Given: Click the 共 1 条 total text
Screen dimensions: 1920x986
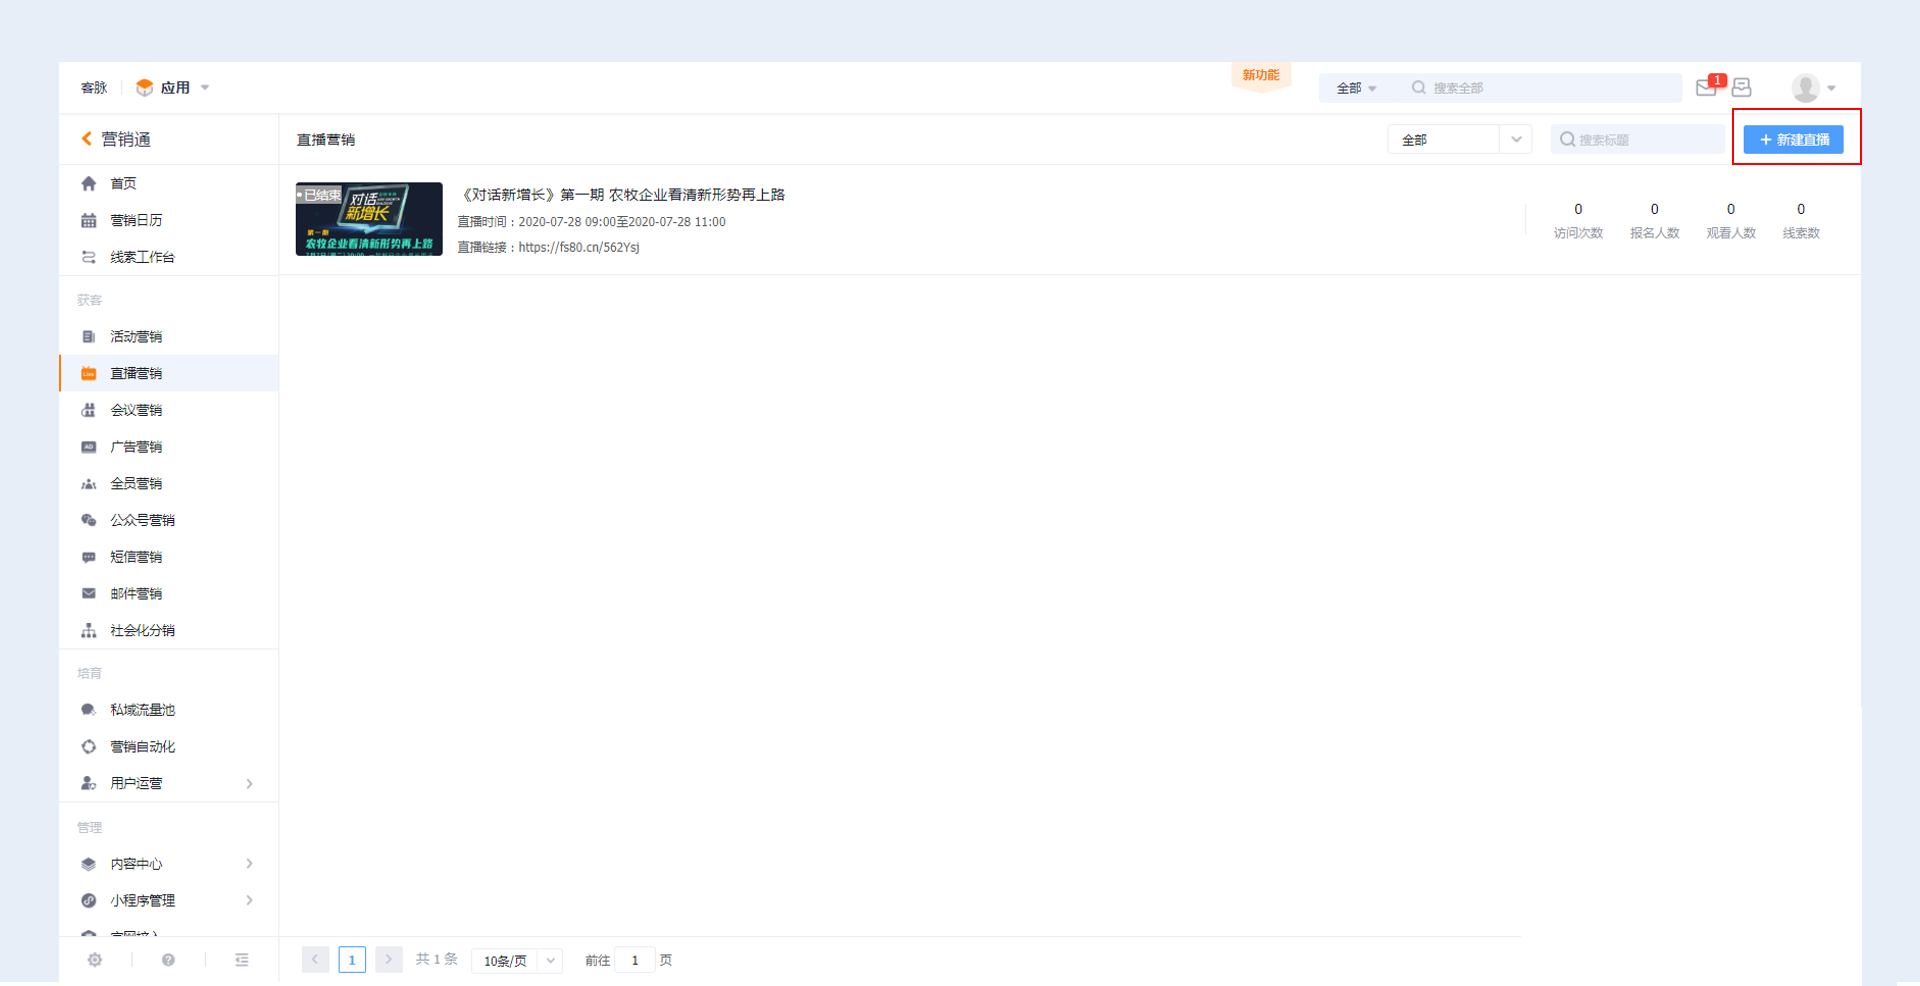Looking at the screenshot, I should click(x=437, y=959).
